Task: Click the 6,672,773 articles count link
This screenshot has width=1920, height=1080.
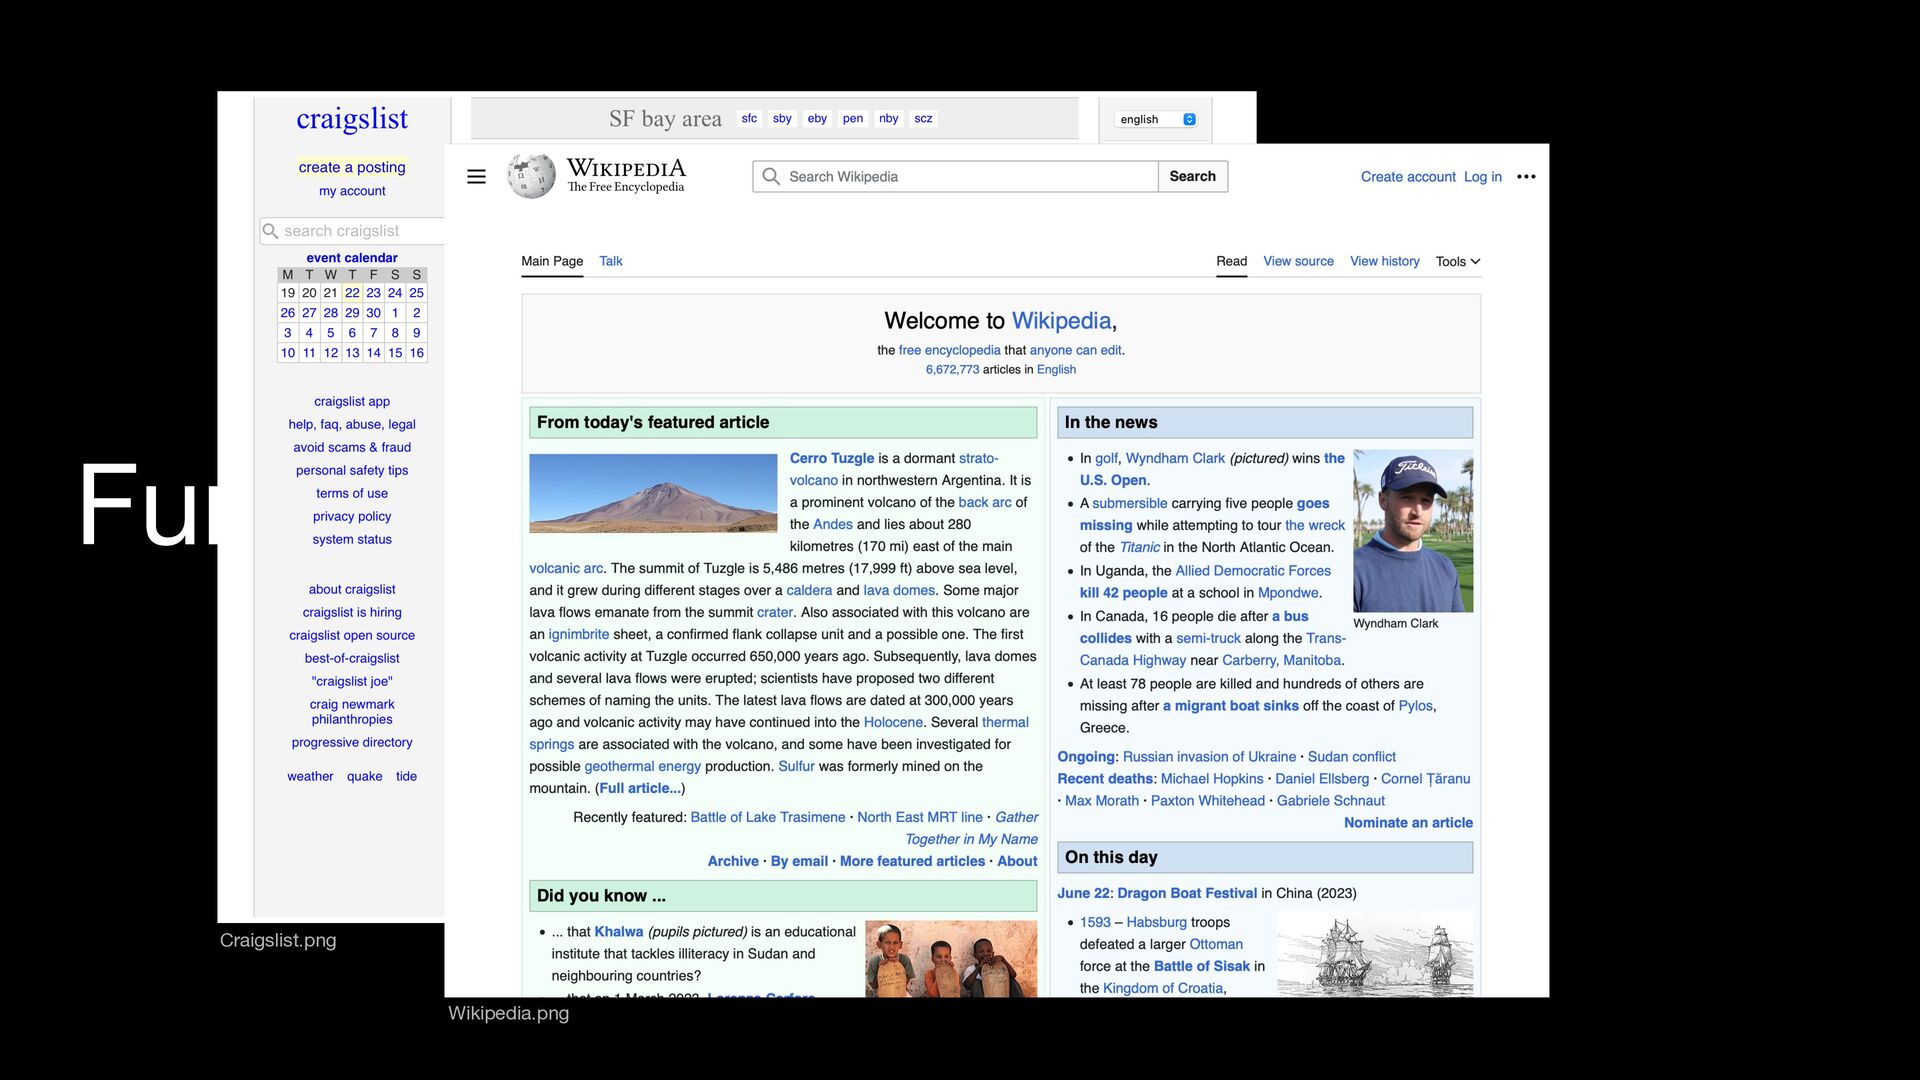Action: (952, 369)
